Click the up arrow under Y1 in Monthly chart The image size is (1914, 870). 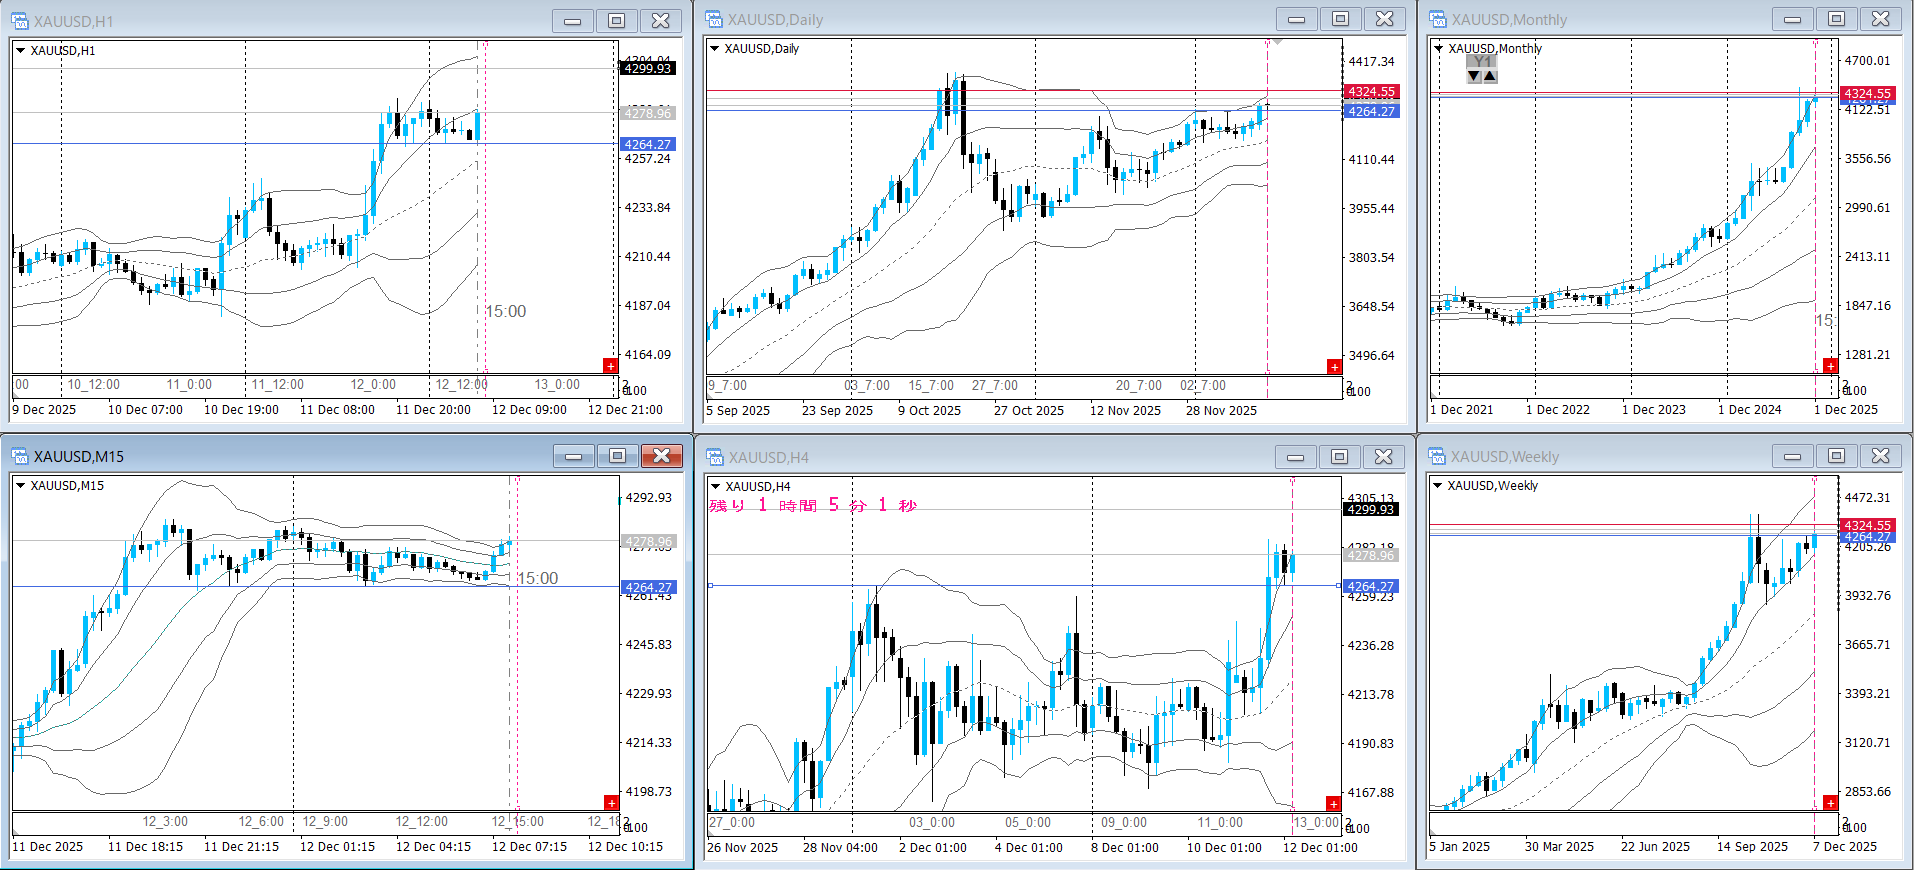tap(1490, 76)
